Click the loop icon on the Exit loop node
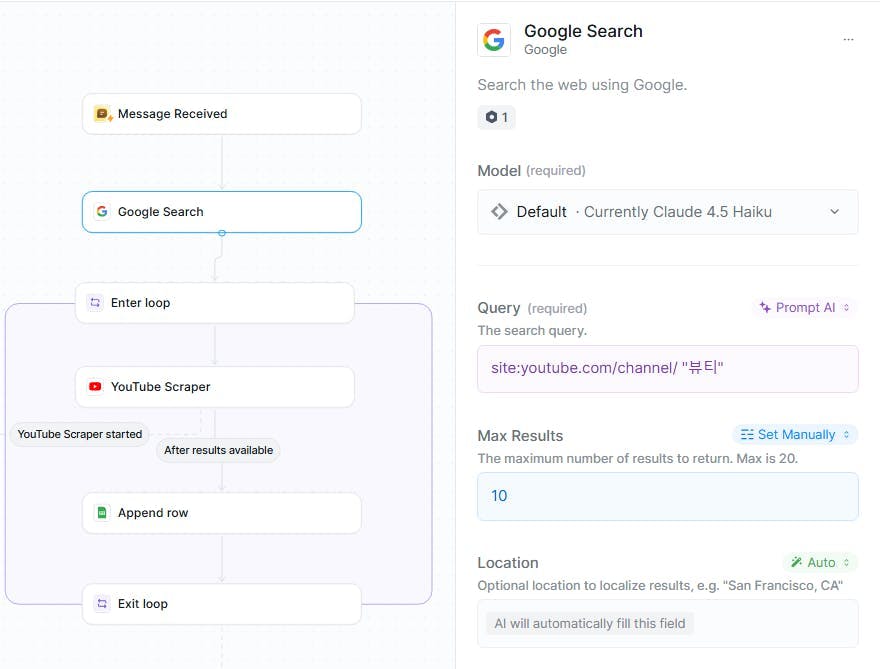The image size is (880, 669). point(100,603)
